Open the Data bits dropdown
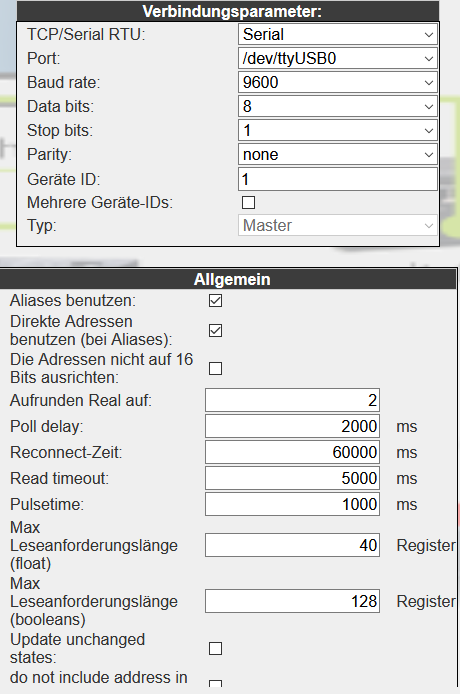The height and width of the screenshot is (694, 460). [x=337, y=106]
